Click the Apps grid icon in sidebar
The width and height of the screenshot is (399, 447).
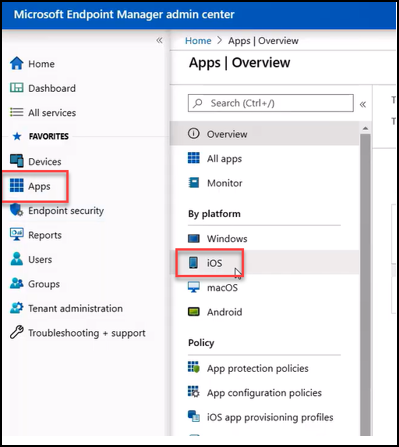point(17,185)
